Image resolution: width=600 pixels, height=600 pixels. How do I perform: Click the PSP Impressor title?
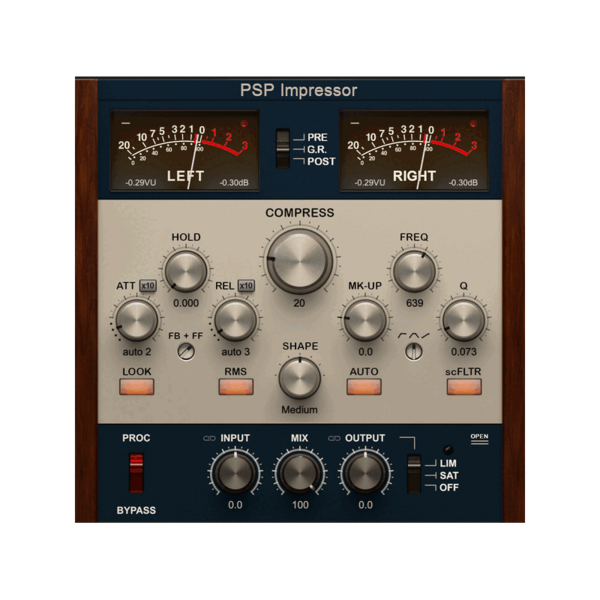point(298,91)
